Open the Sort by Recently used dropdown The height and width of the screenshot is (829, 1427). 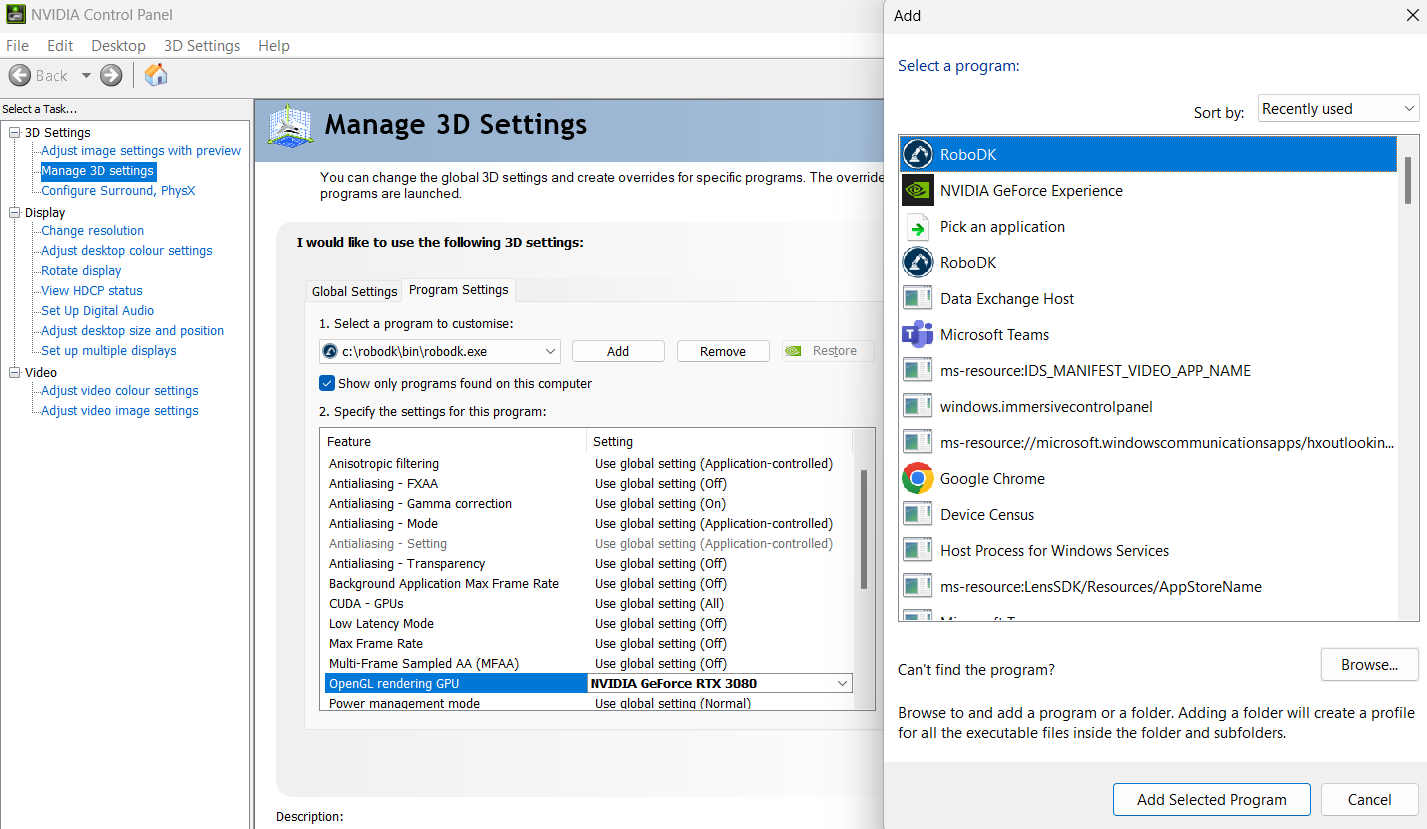click(1338, 109)
